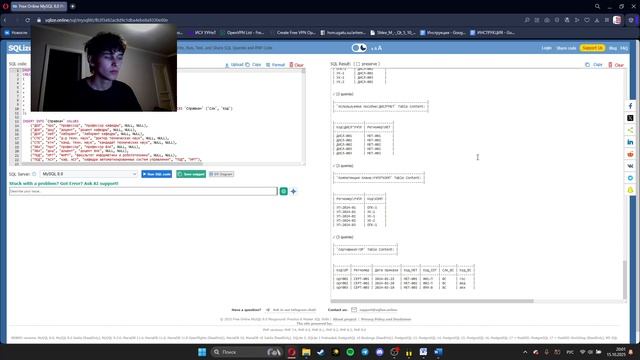Click the heart bookmark icon in toolbar
The height and width of the screenshot is (360, 640).
tap(587, 20)
